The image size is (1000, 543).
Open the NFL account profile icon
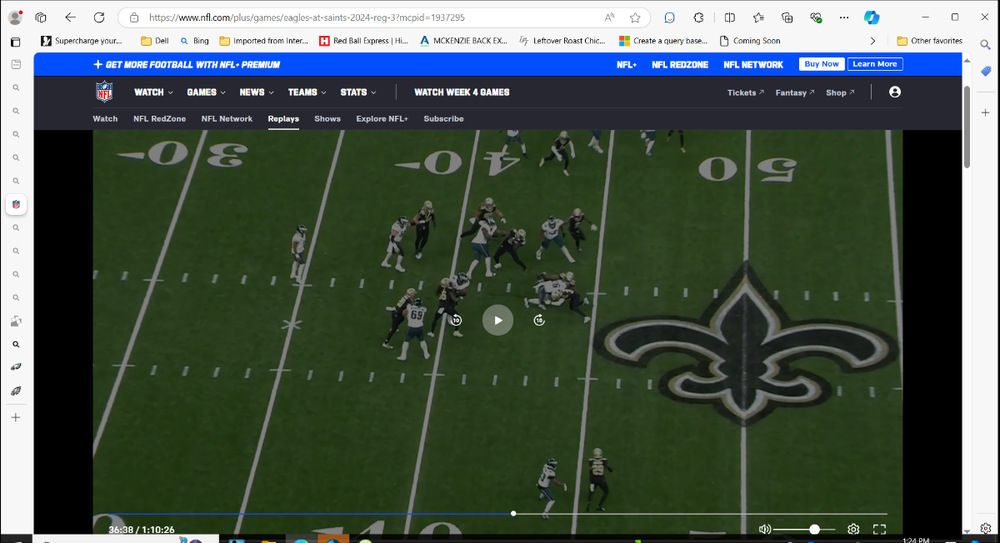894,92
